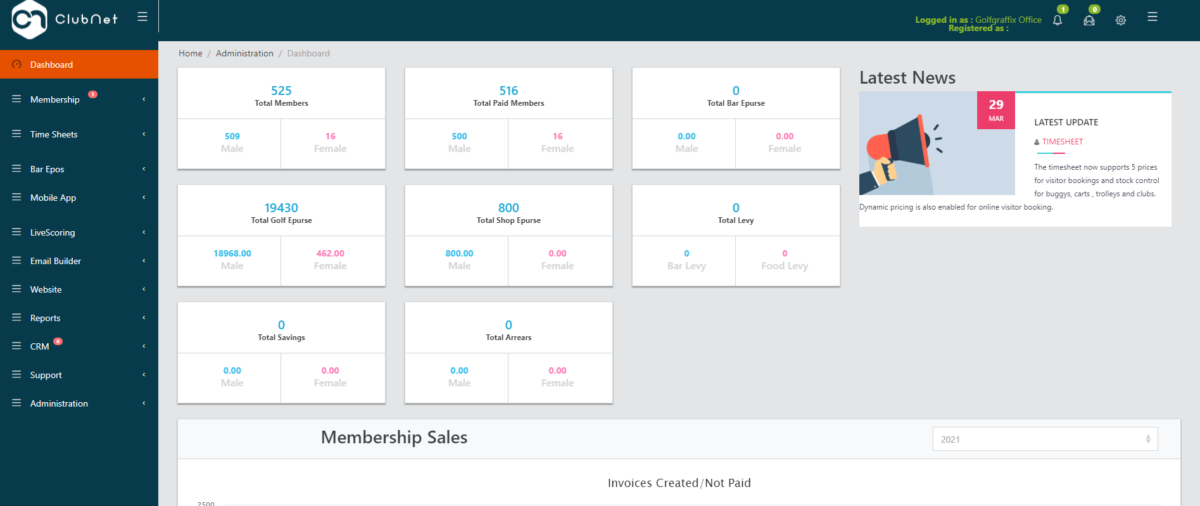Expand the Bar Epos menu chevron

[x=144, y=169]
